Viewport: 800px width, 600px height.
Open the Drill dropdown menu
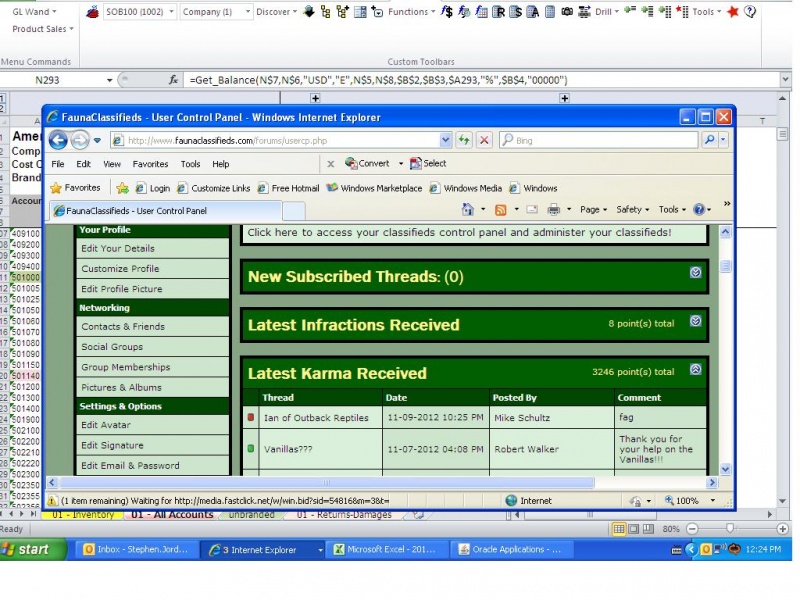(607, 12)
